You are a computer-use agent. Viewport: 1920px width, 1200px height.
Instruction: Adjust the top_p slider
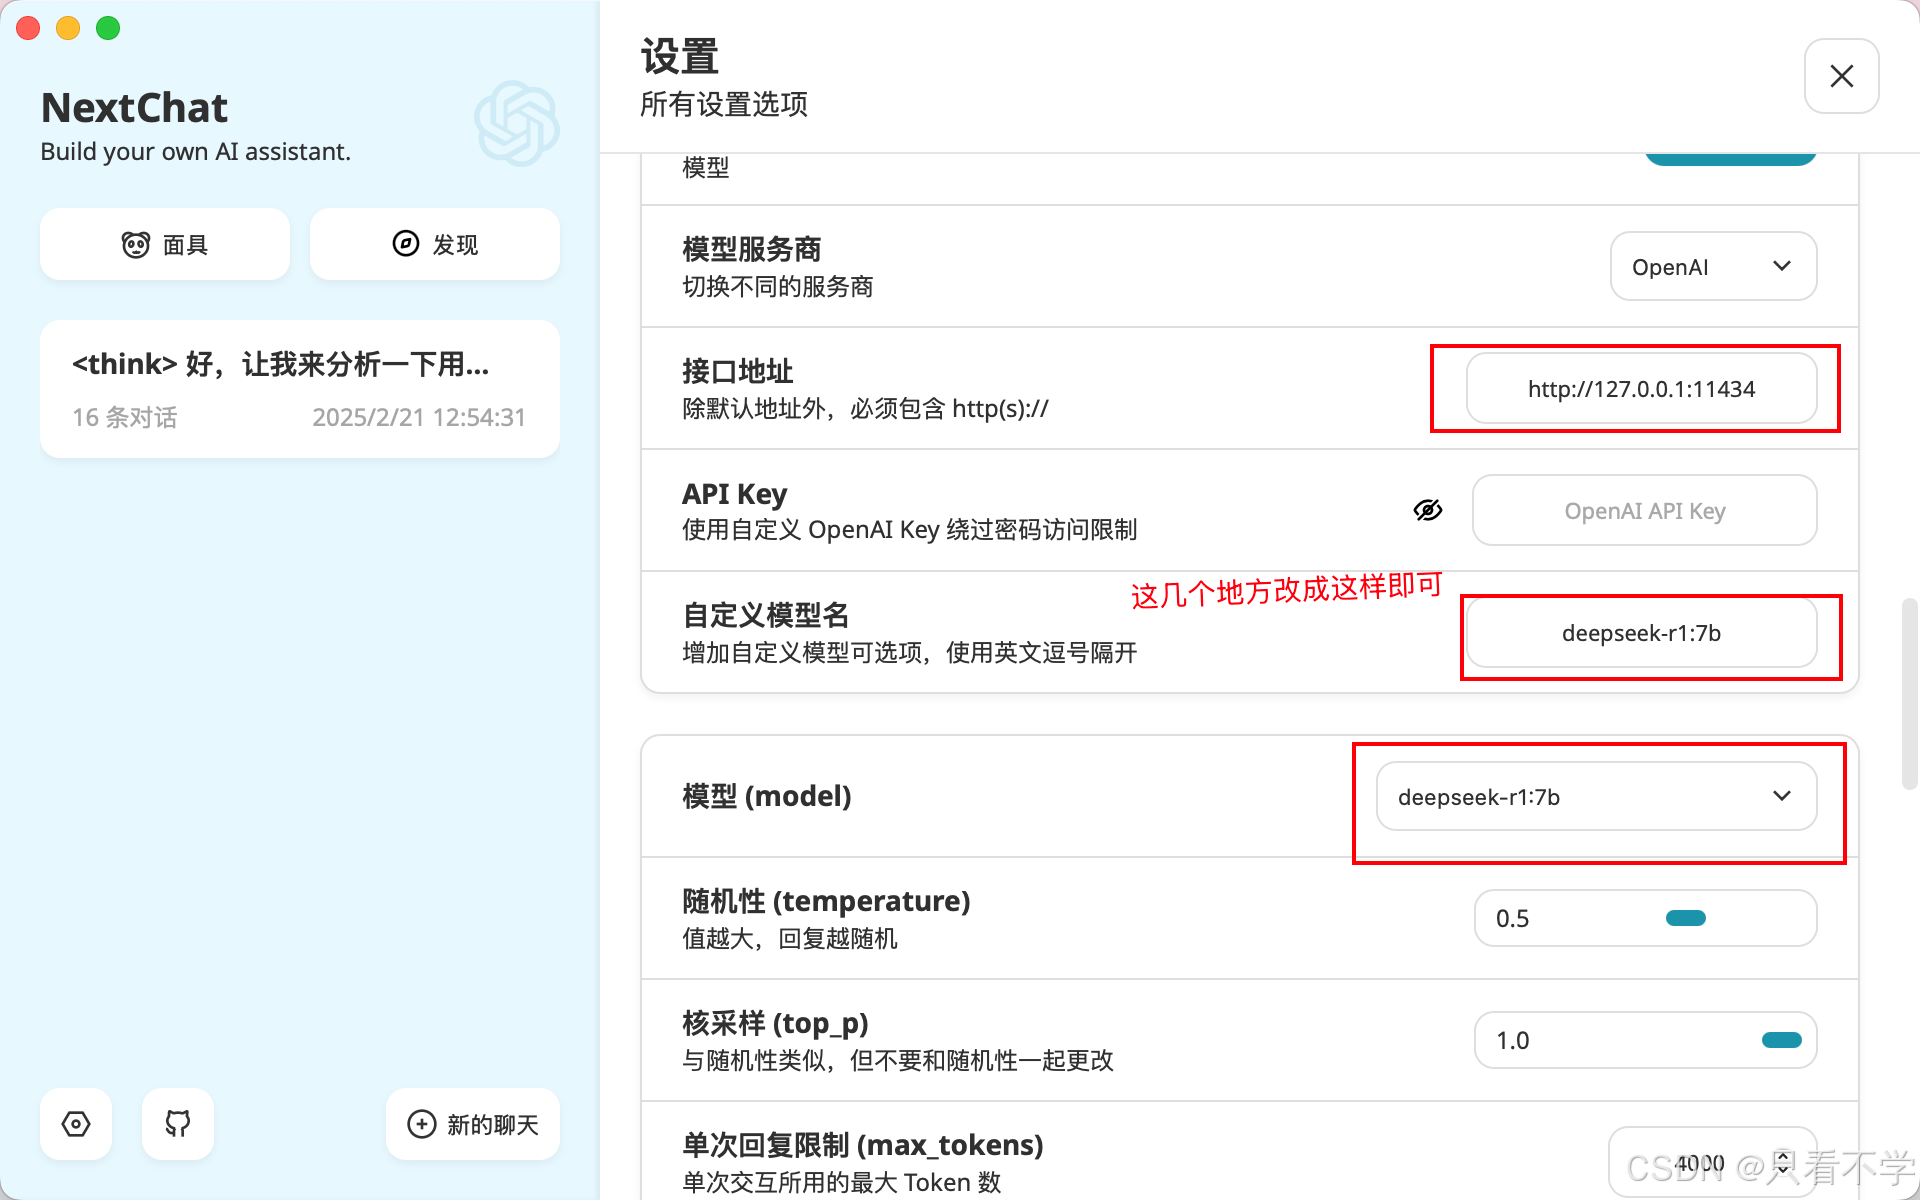1781,1040
